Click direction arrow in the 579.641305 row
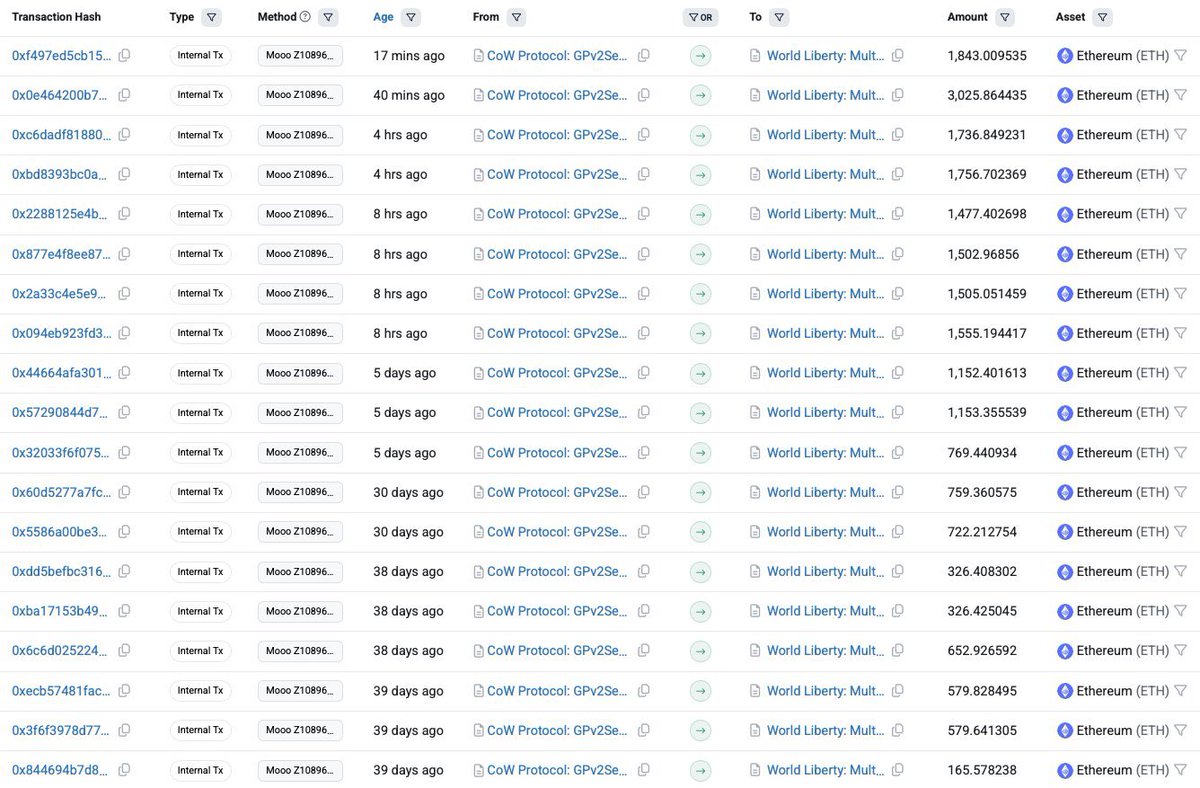Screen dimensions: 1200x788 click(x=701, y=730)
